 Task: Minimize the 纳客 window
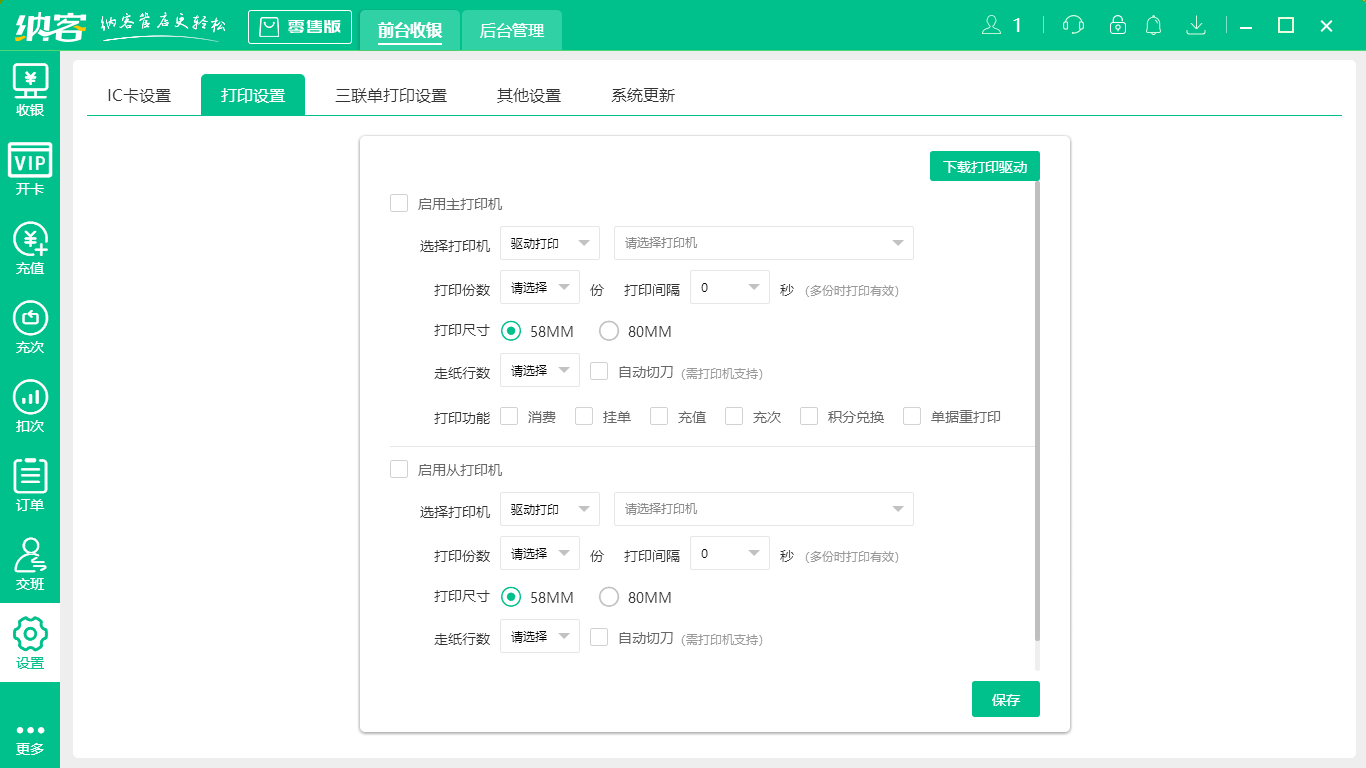[x=1246, y=26]
